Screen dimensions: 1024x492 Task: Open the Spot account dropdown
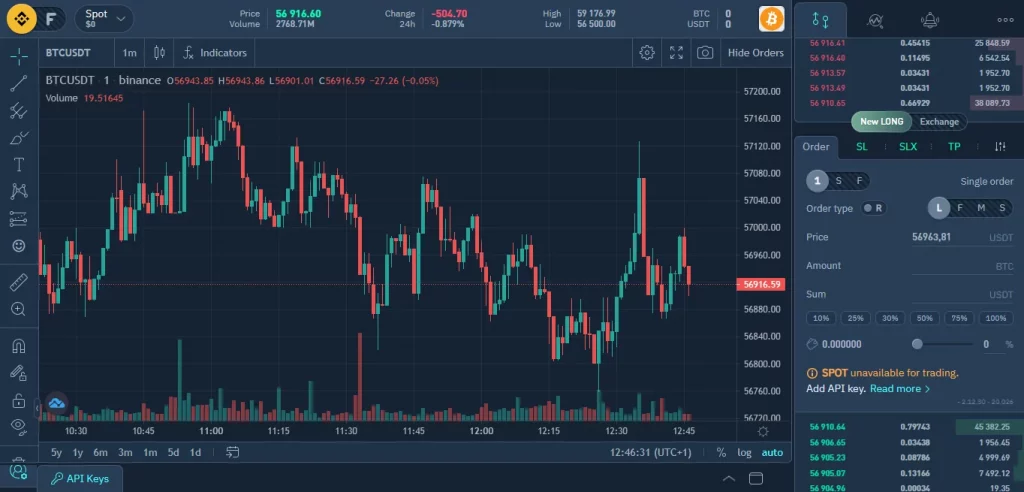tap(104, 19)
